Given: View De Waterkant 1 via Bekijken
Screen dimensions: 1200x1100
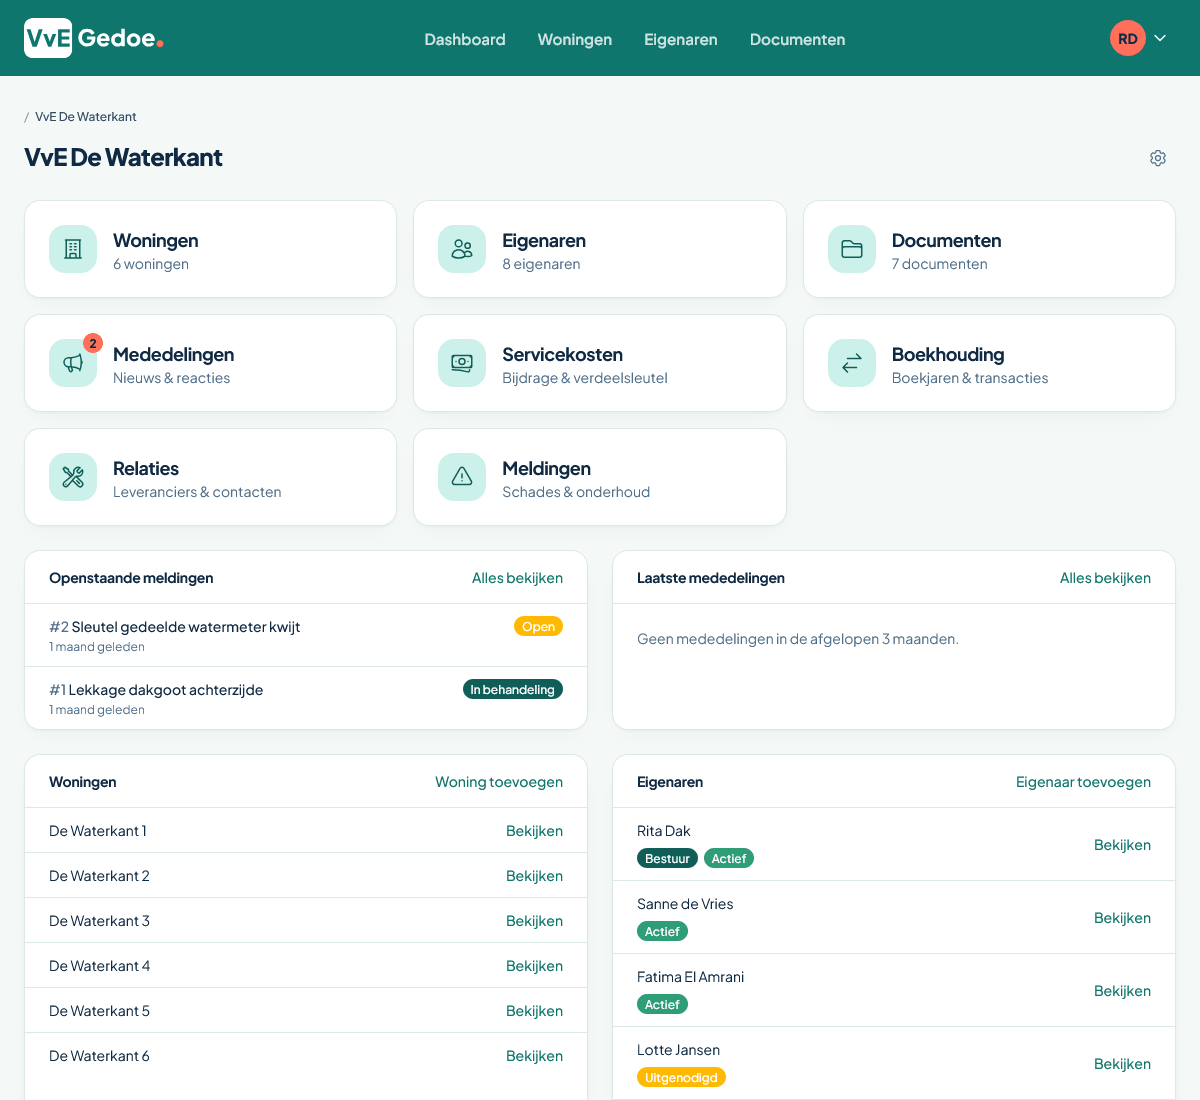Looking at the screenshot, I should click(x=534, y=831).
